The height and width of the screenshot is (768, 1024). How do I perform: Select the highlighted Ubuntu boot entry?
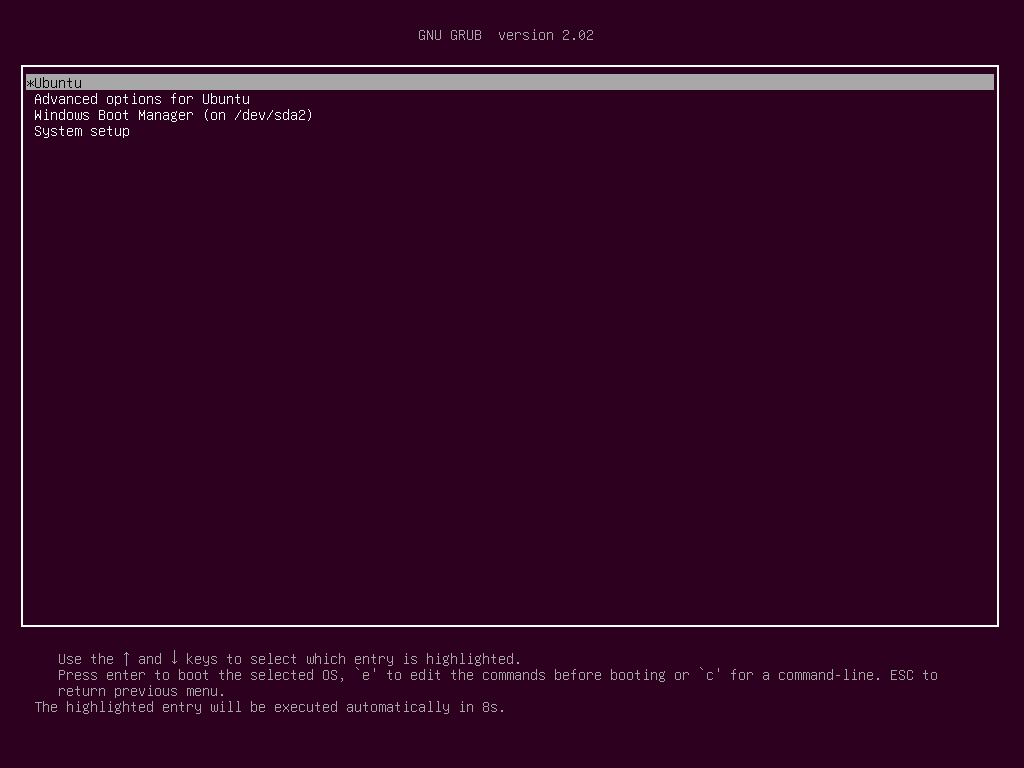tap(510, 83)
